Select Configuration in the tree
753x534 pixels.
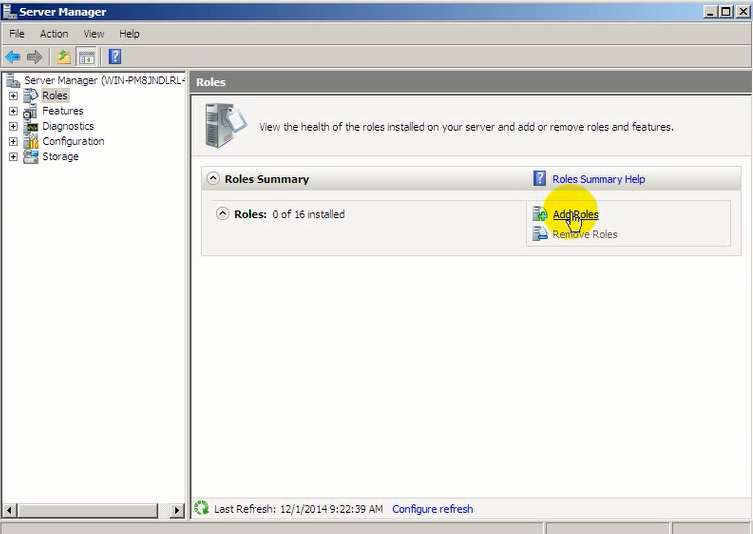(x=73, y=141)
